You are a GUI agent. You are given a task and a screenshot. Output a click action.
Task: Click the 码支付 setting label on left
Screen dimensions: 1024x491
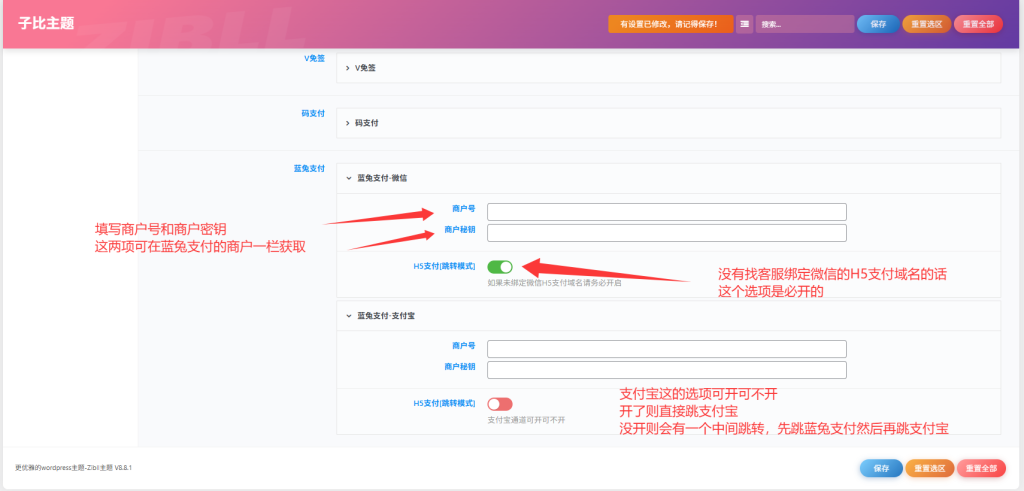312,113
